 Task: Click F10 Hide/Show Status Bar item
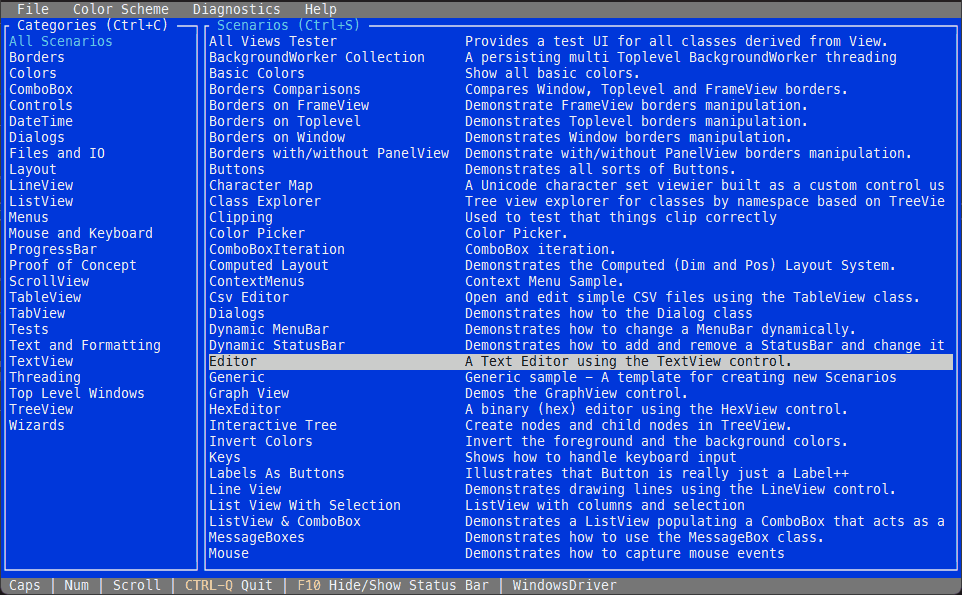point(393,585)
